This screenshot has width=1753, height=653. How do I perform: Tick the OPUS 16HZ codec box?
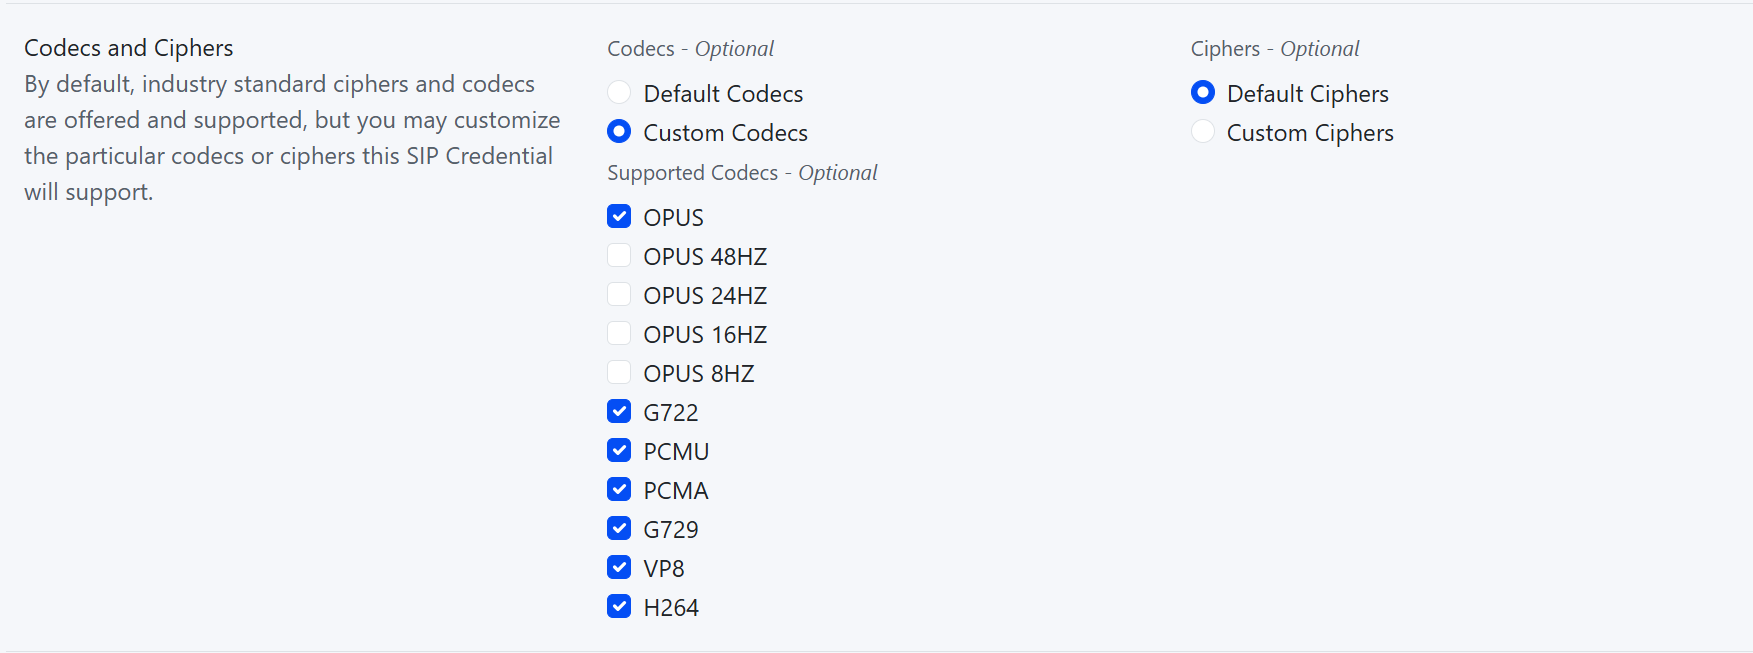pyautogui.click(x=619, y=334)
